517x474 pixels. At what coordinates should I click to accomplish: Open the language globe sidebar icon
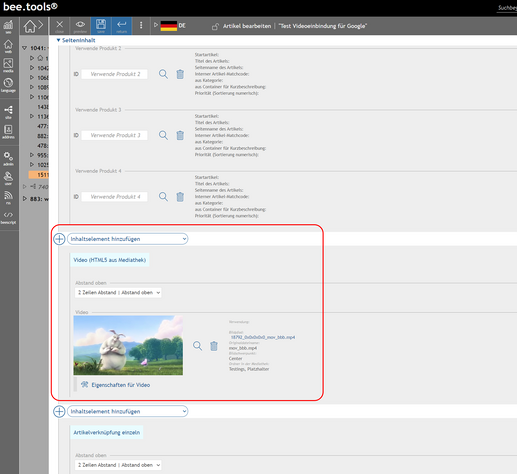[x=8, y=85]
